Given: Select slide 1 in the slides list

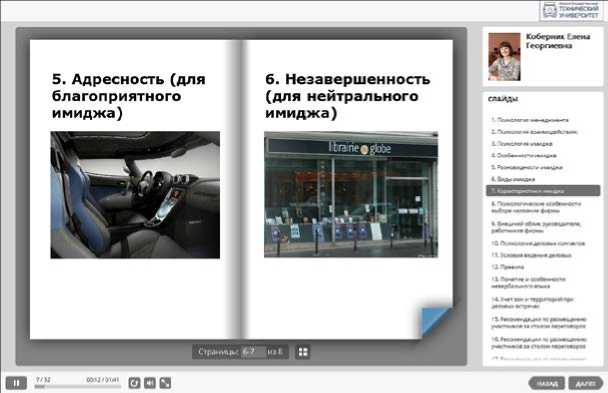Looking at the screenshot, I should pyautogui.click(x=530, y=120).
